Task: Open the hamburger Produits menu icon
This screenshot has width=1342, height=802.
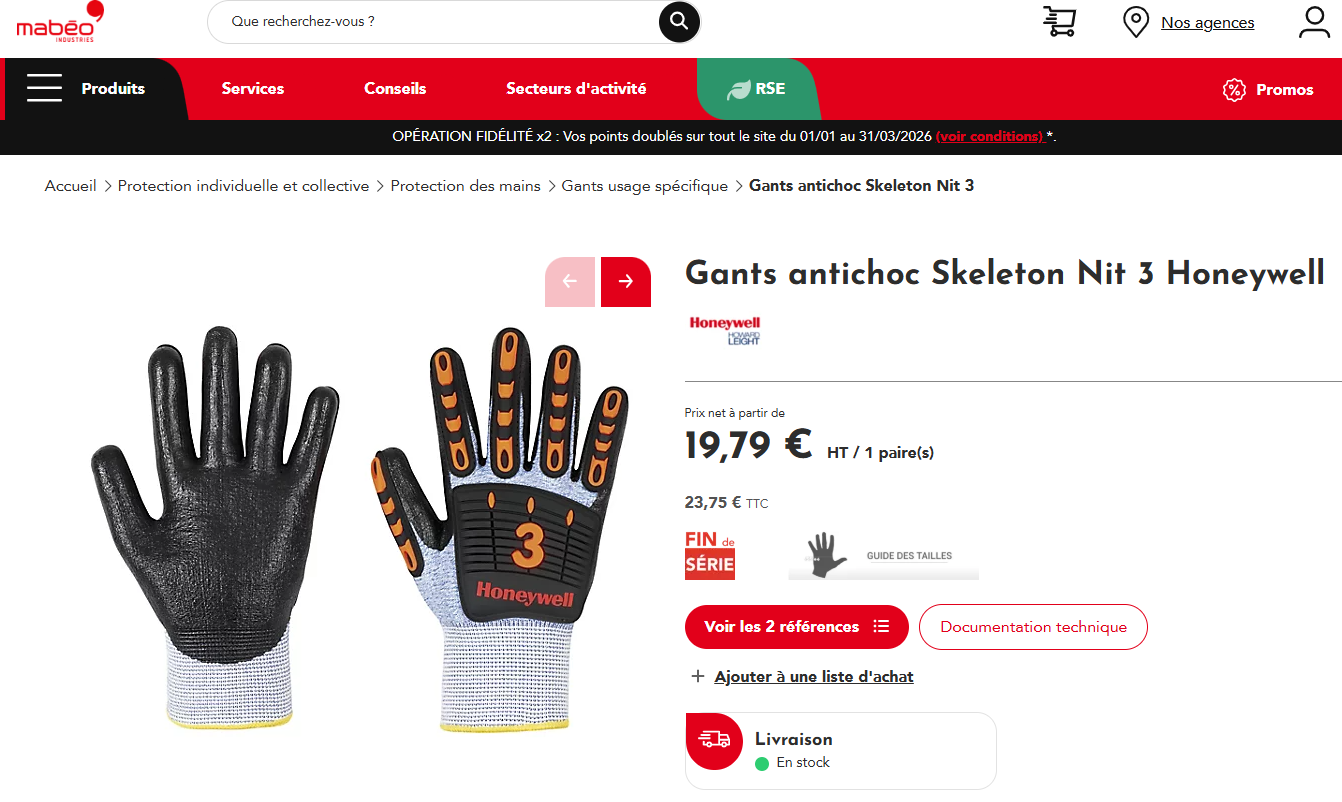Action: [x=44, y=89]
